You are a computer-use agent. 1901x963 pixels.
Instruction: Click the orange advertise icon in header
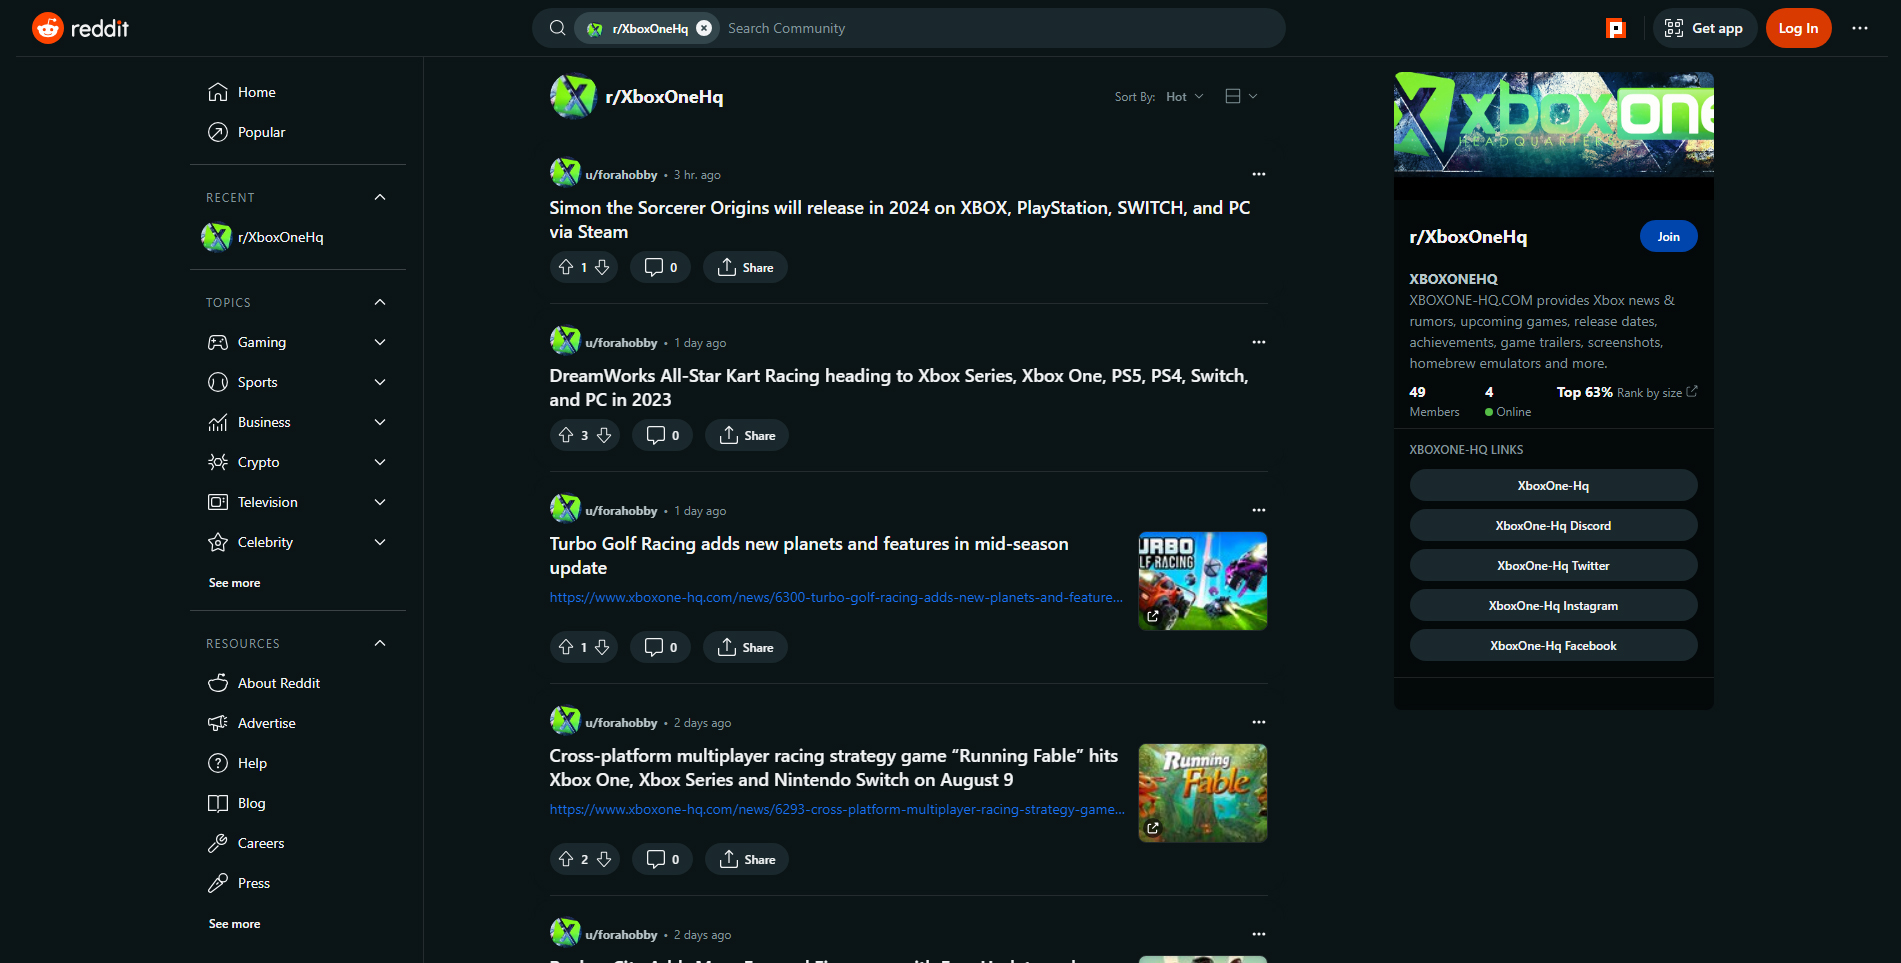1615,28
